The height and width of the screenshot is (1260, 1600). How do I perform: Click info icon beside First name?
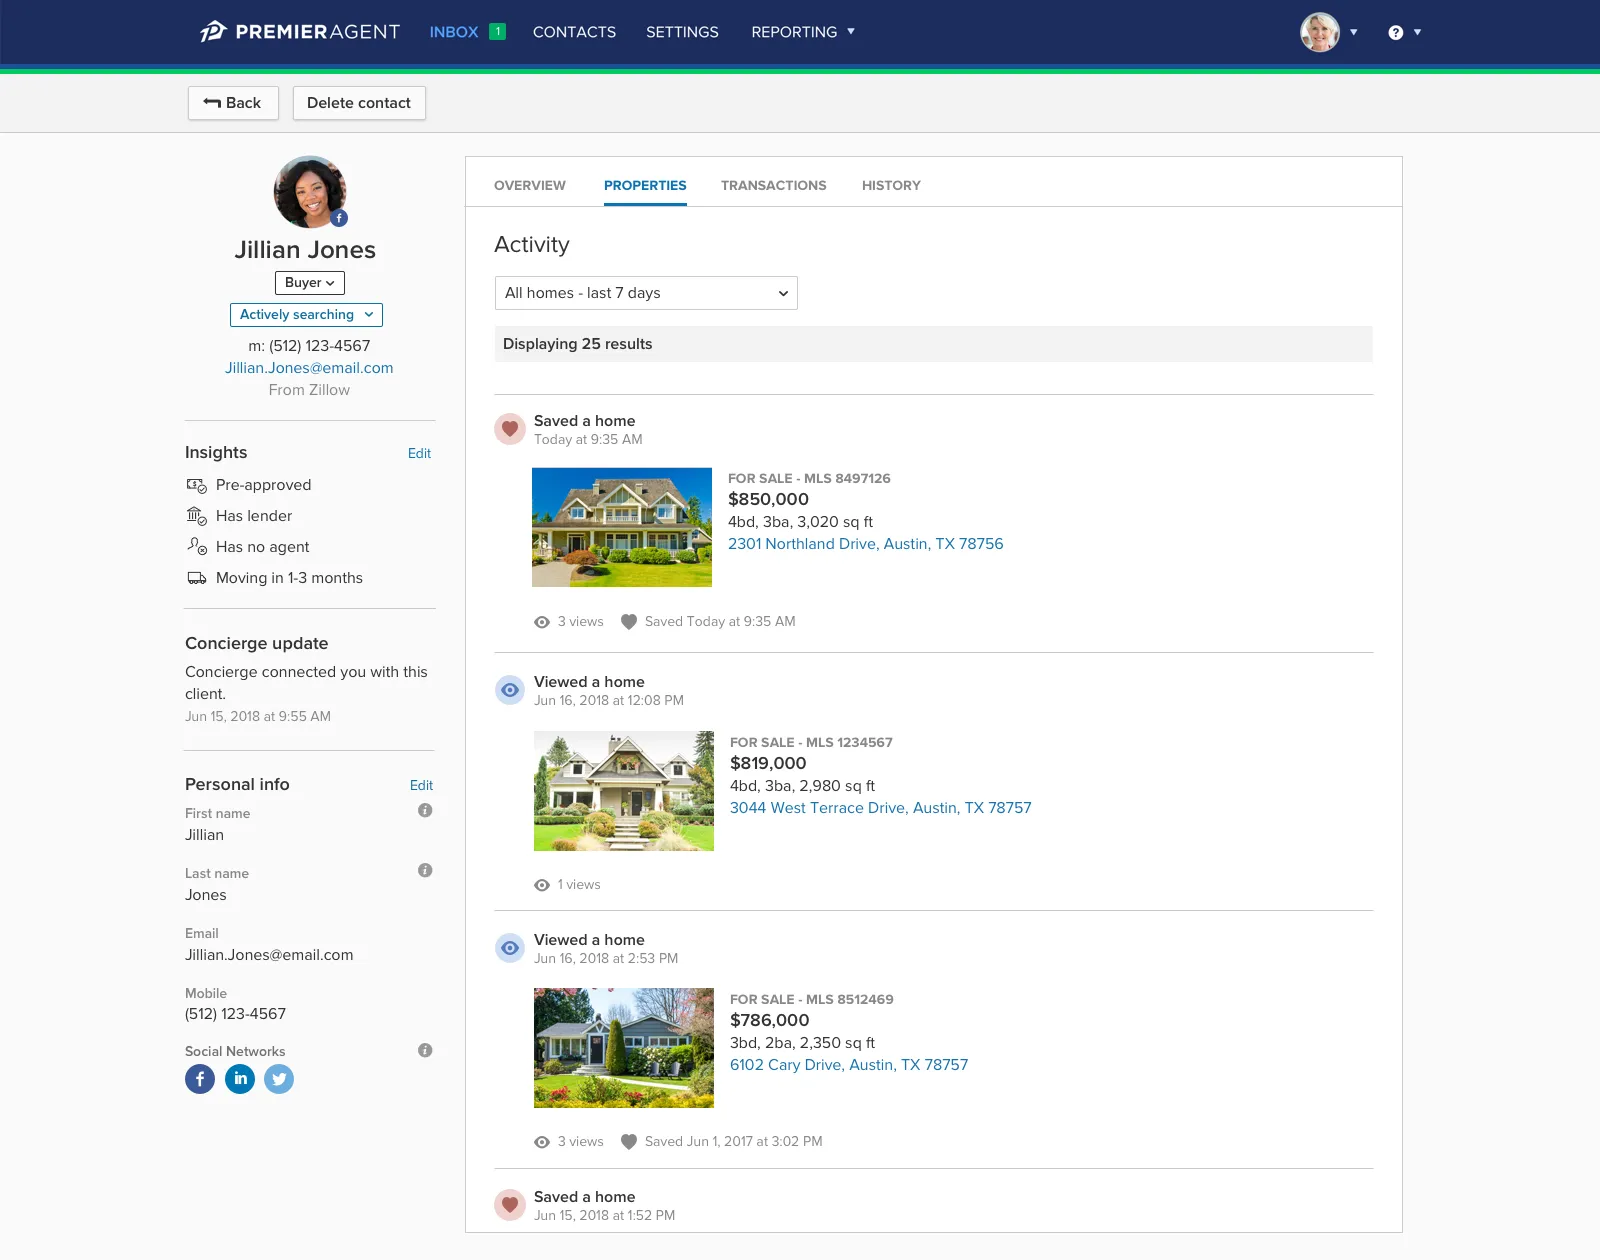click(425, 811)
